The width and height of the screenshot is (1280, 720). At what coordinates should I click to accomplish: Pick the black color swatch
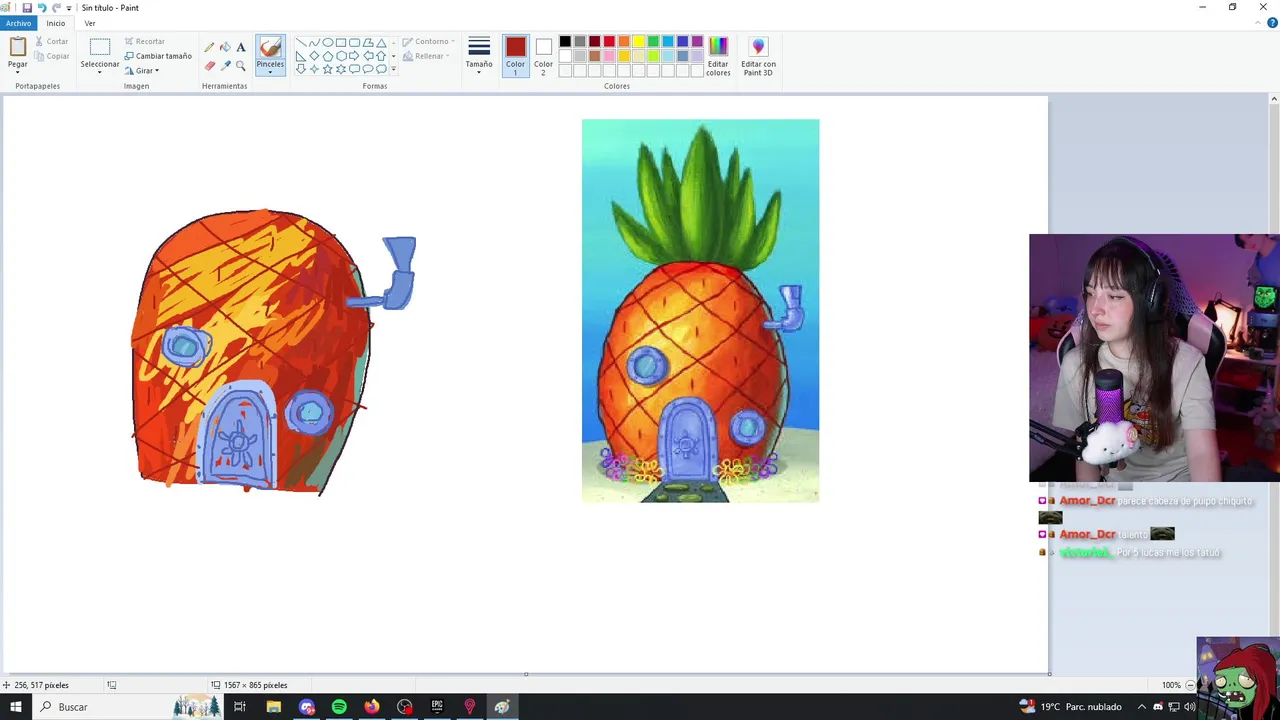(x=565, y=41)
